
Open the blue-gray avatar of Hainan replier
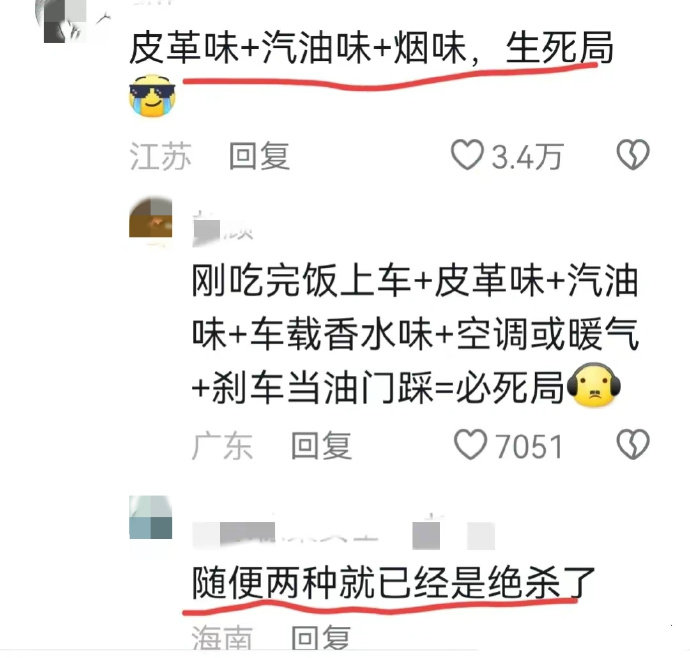[x=150, y=518]
